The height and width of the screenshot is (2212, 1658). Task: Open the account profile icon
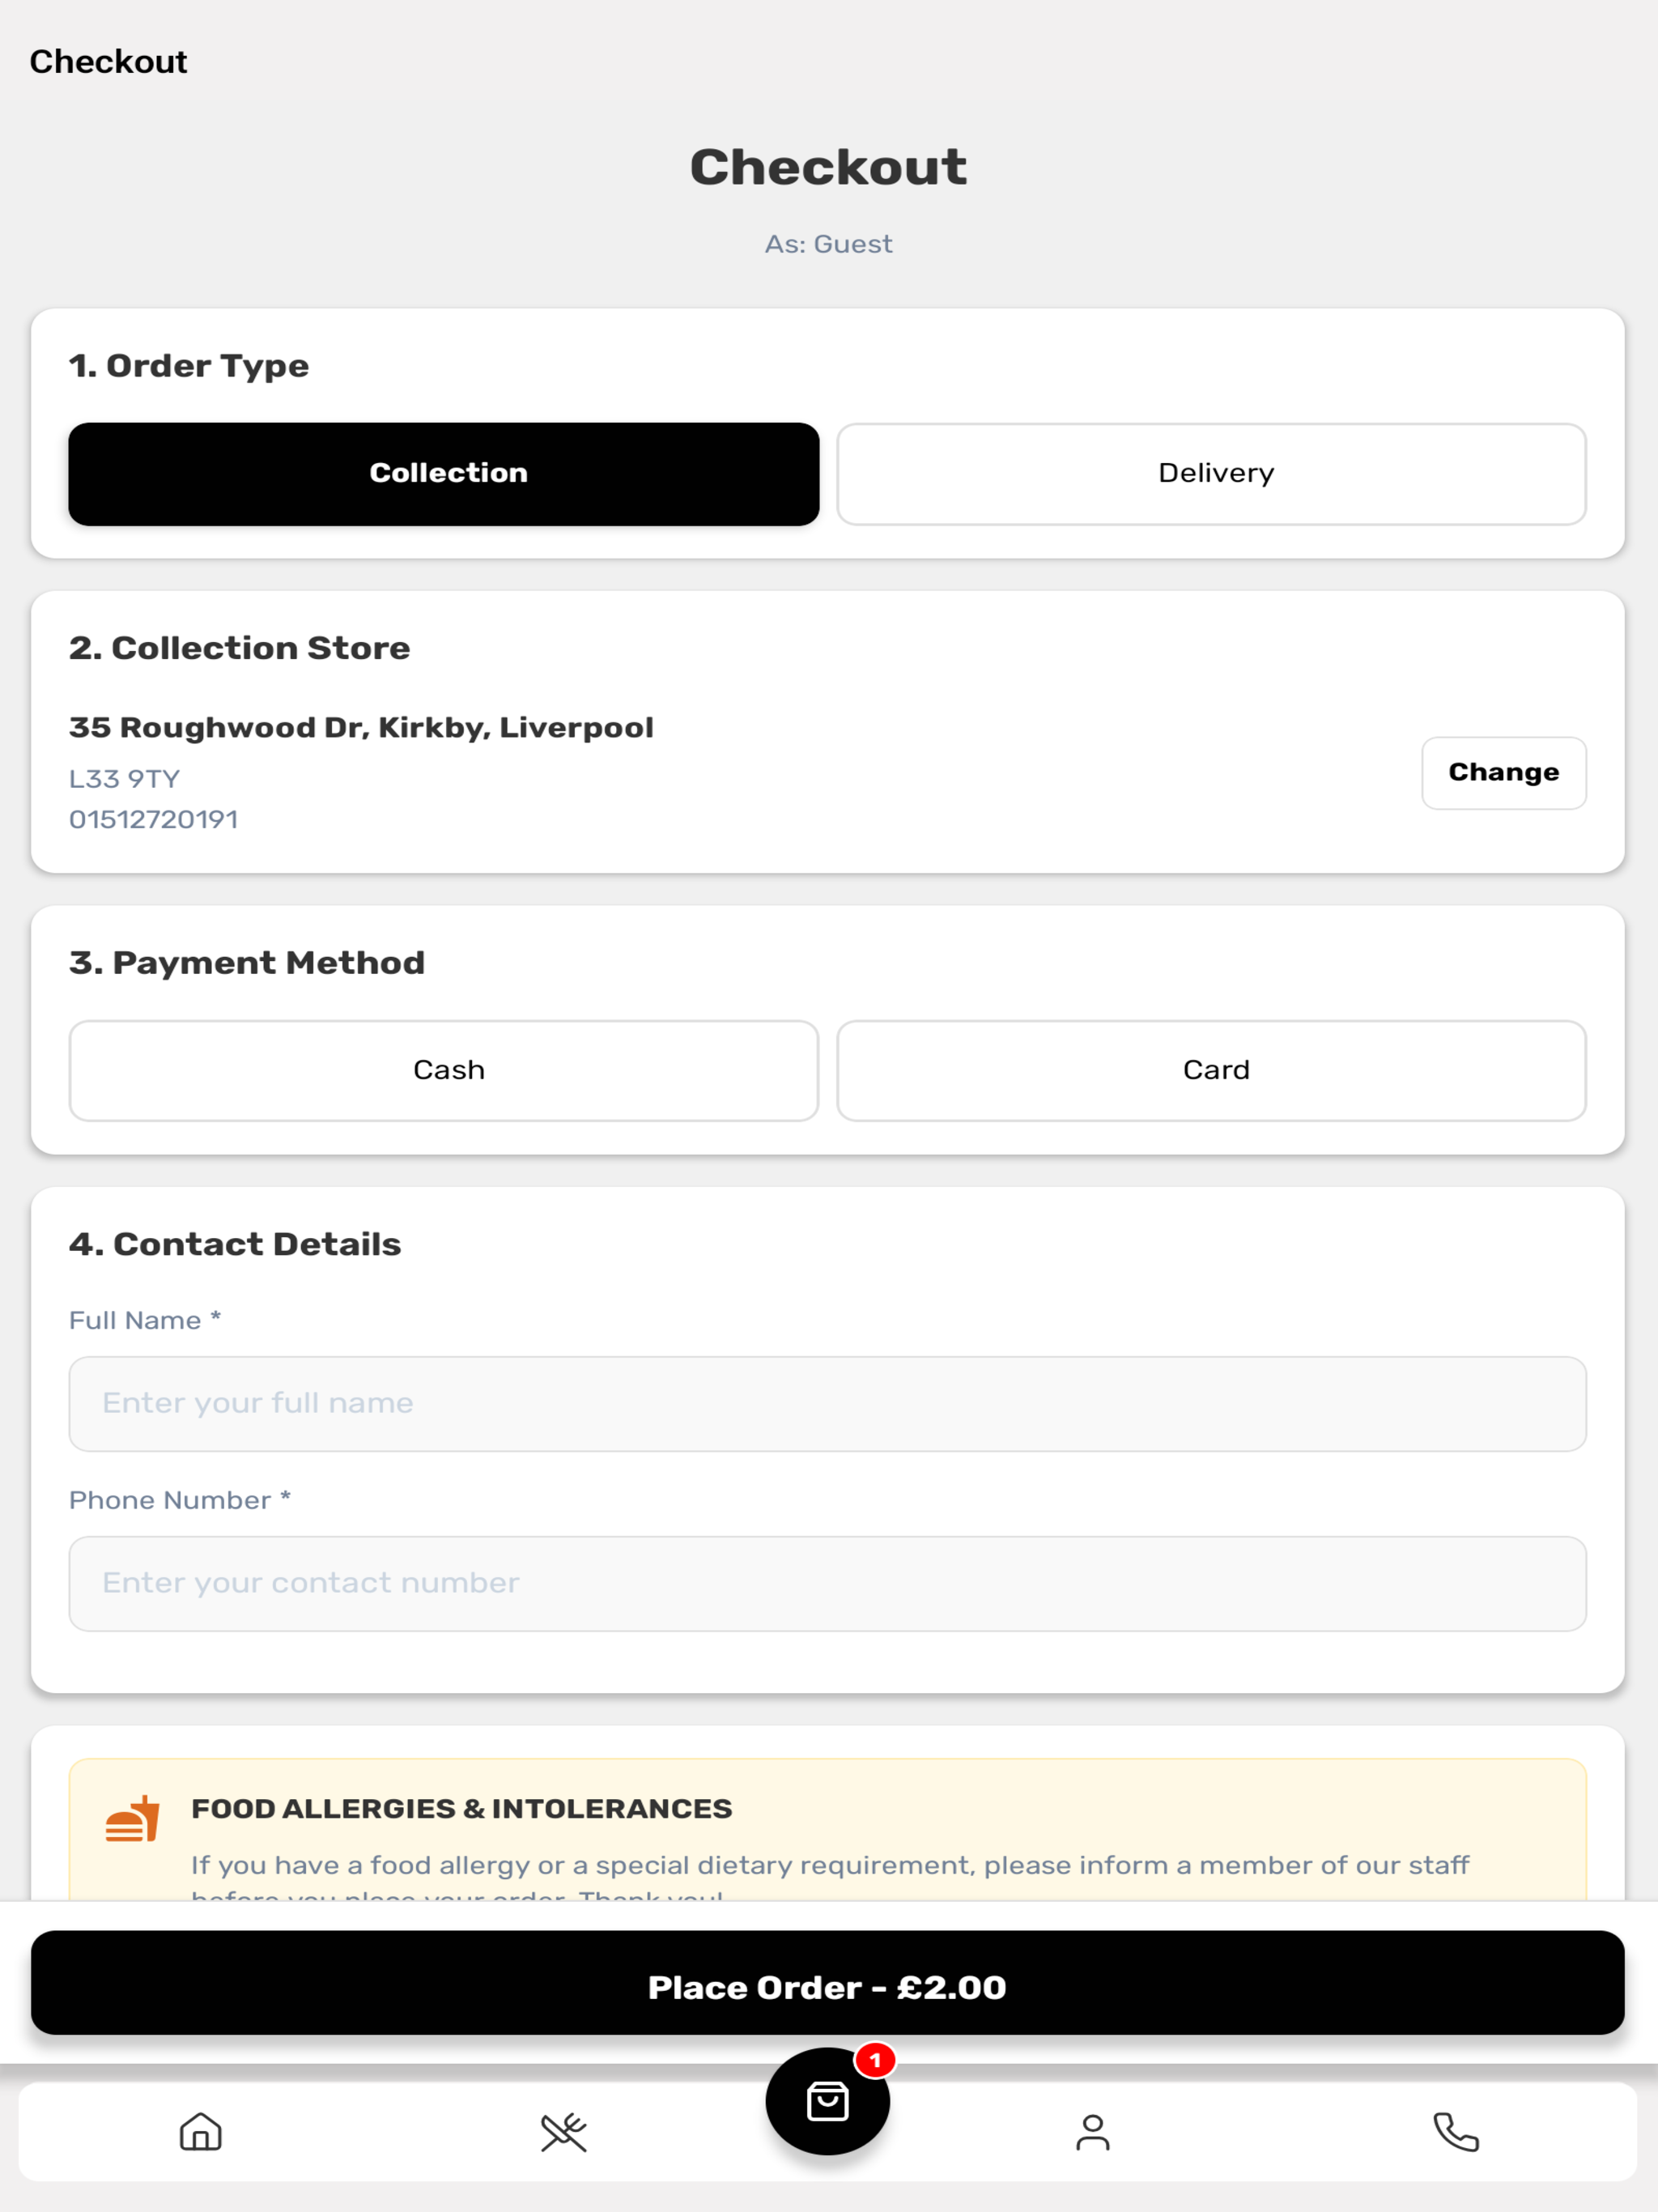coord(1092,2131)
